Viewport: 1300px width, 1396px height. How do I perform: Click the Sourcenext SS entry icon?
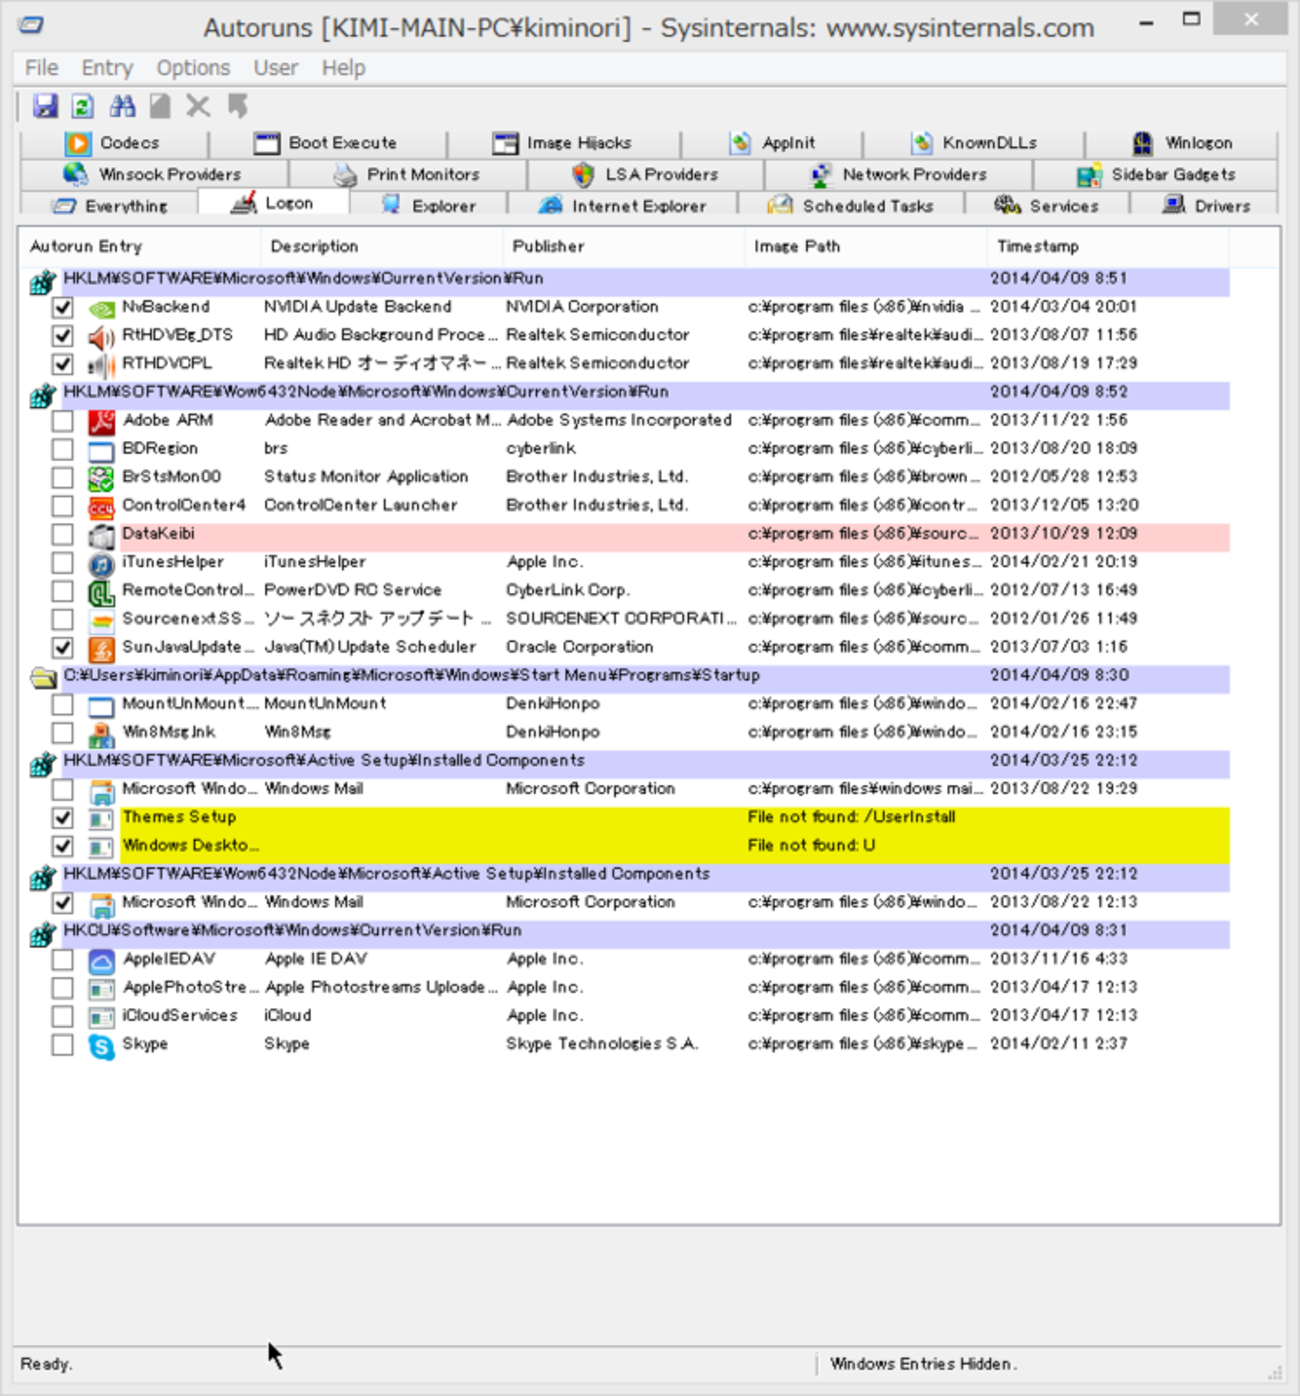pyautogui.click(x=101, y=620)
